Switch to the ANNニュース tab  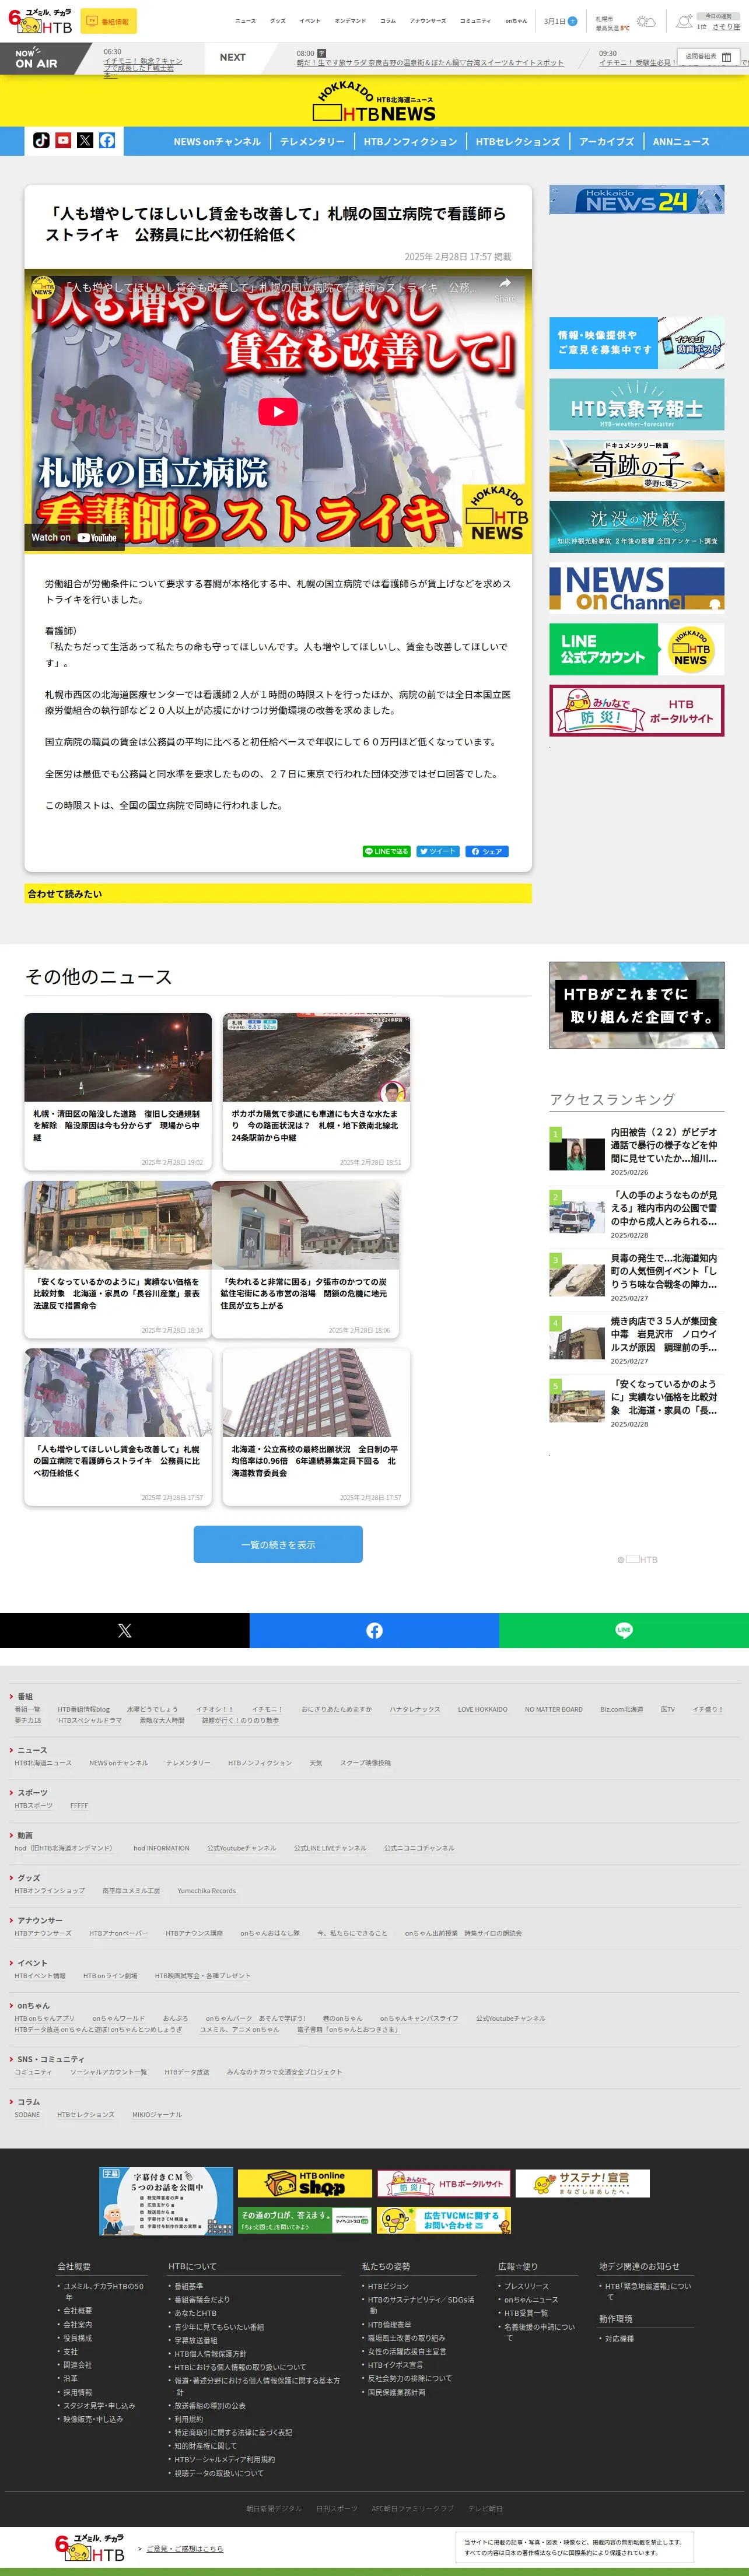pyautogui.click(x=681, y=142)
